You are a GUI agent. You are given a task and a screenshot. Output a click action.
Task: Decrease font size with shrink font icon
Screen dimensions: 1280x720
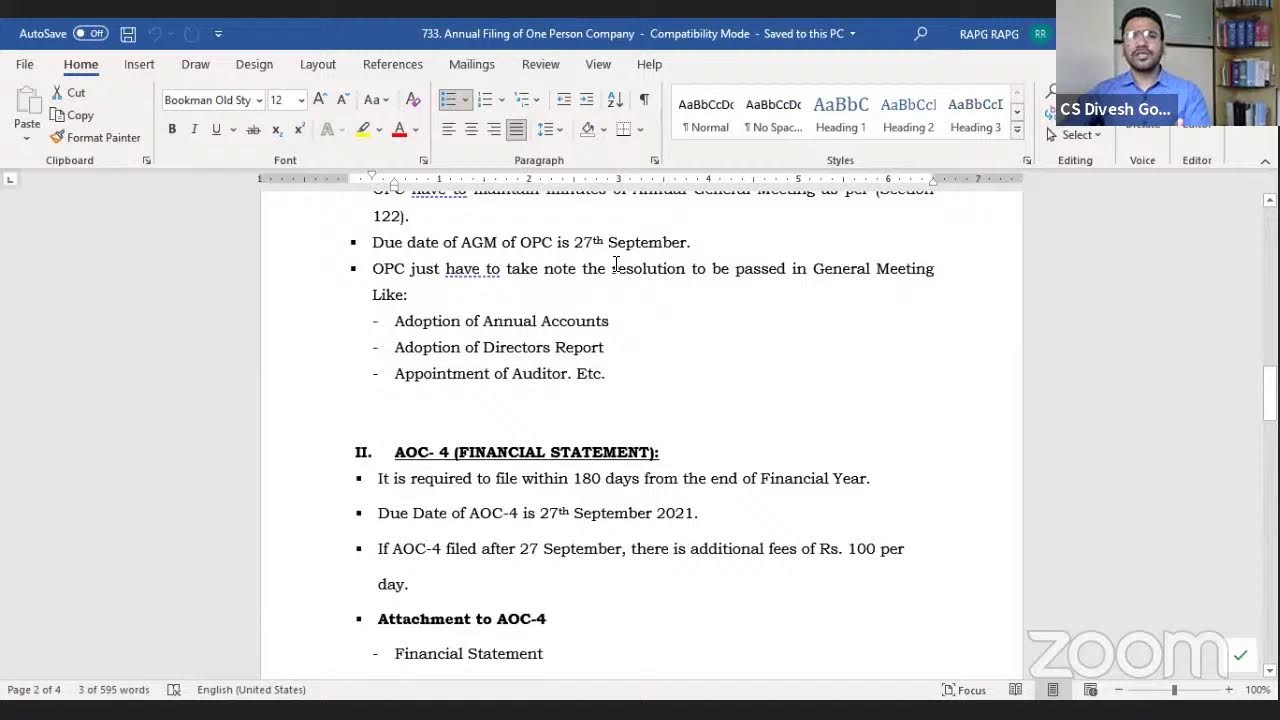tap(342, 99)
